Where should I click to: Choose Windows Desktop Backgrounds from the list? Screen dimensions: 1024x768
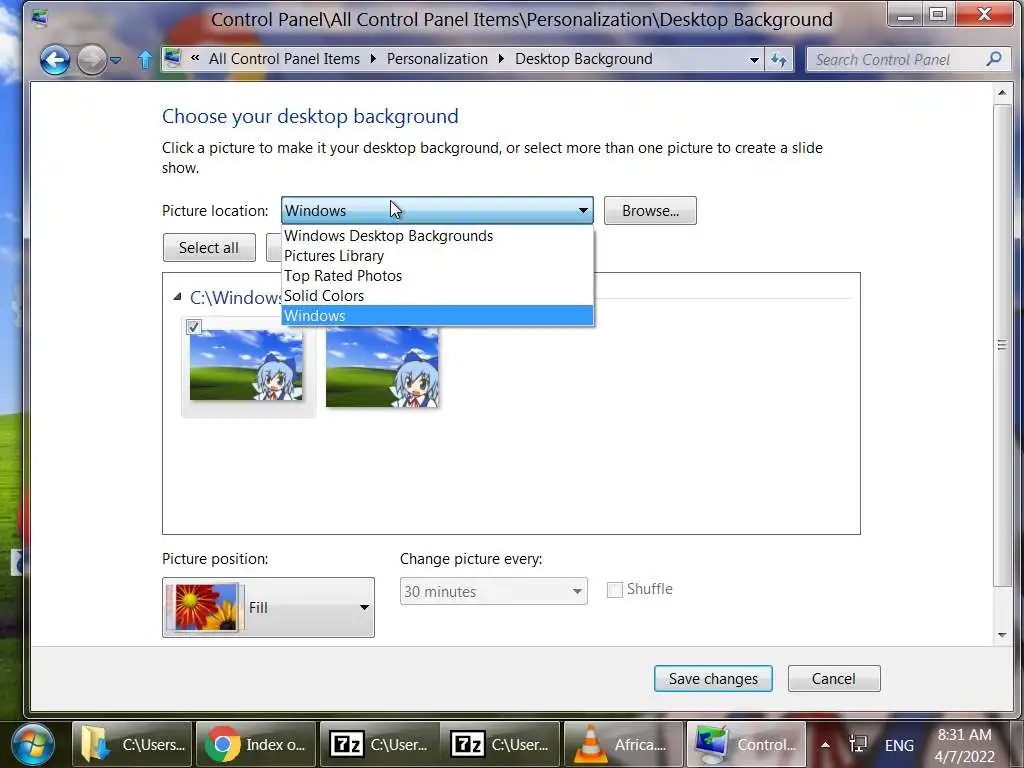tap(438, 236)
